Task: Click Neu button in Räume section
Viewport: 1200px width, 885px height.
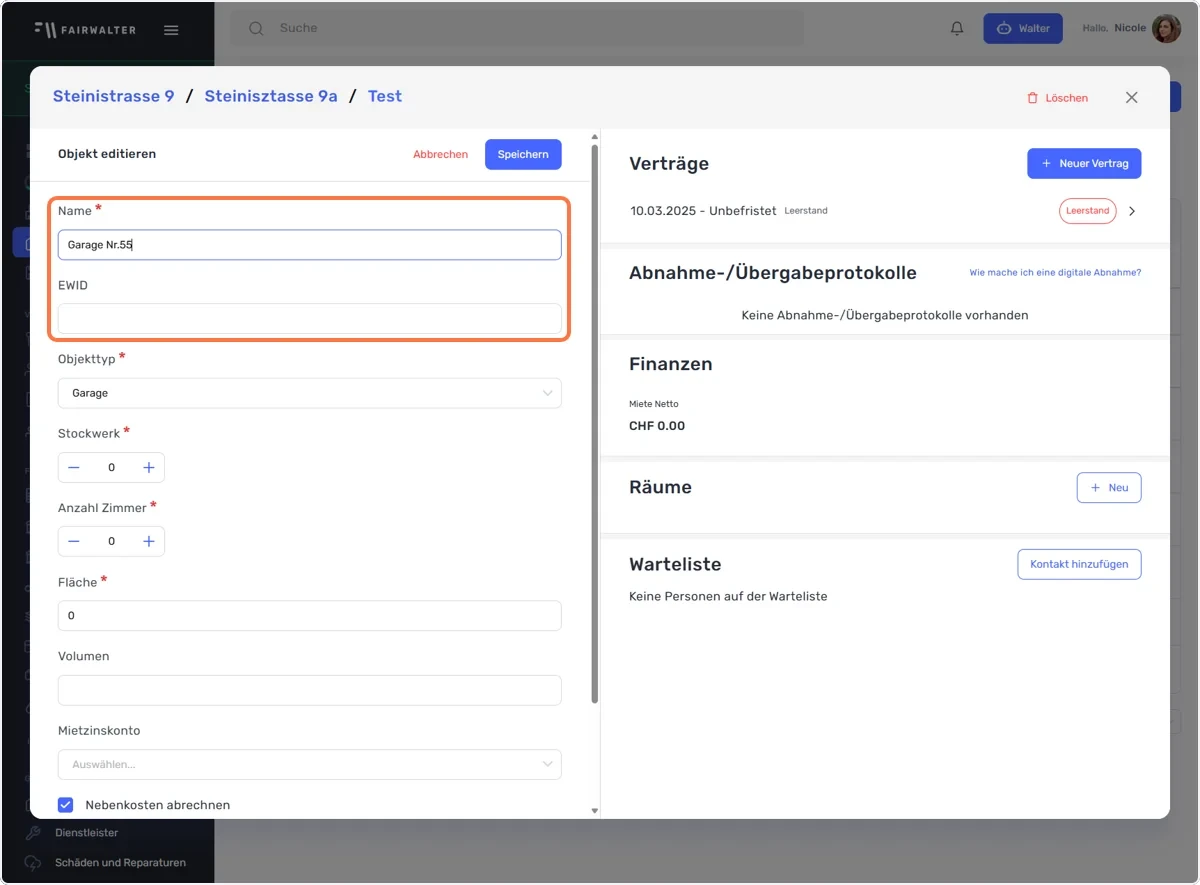Action: tap(1109, 487)
